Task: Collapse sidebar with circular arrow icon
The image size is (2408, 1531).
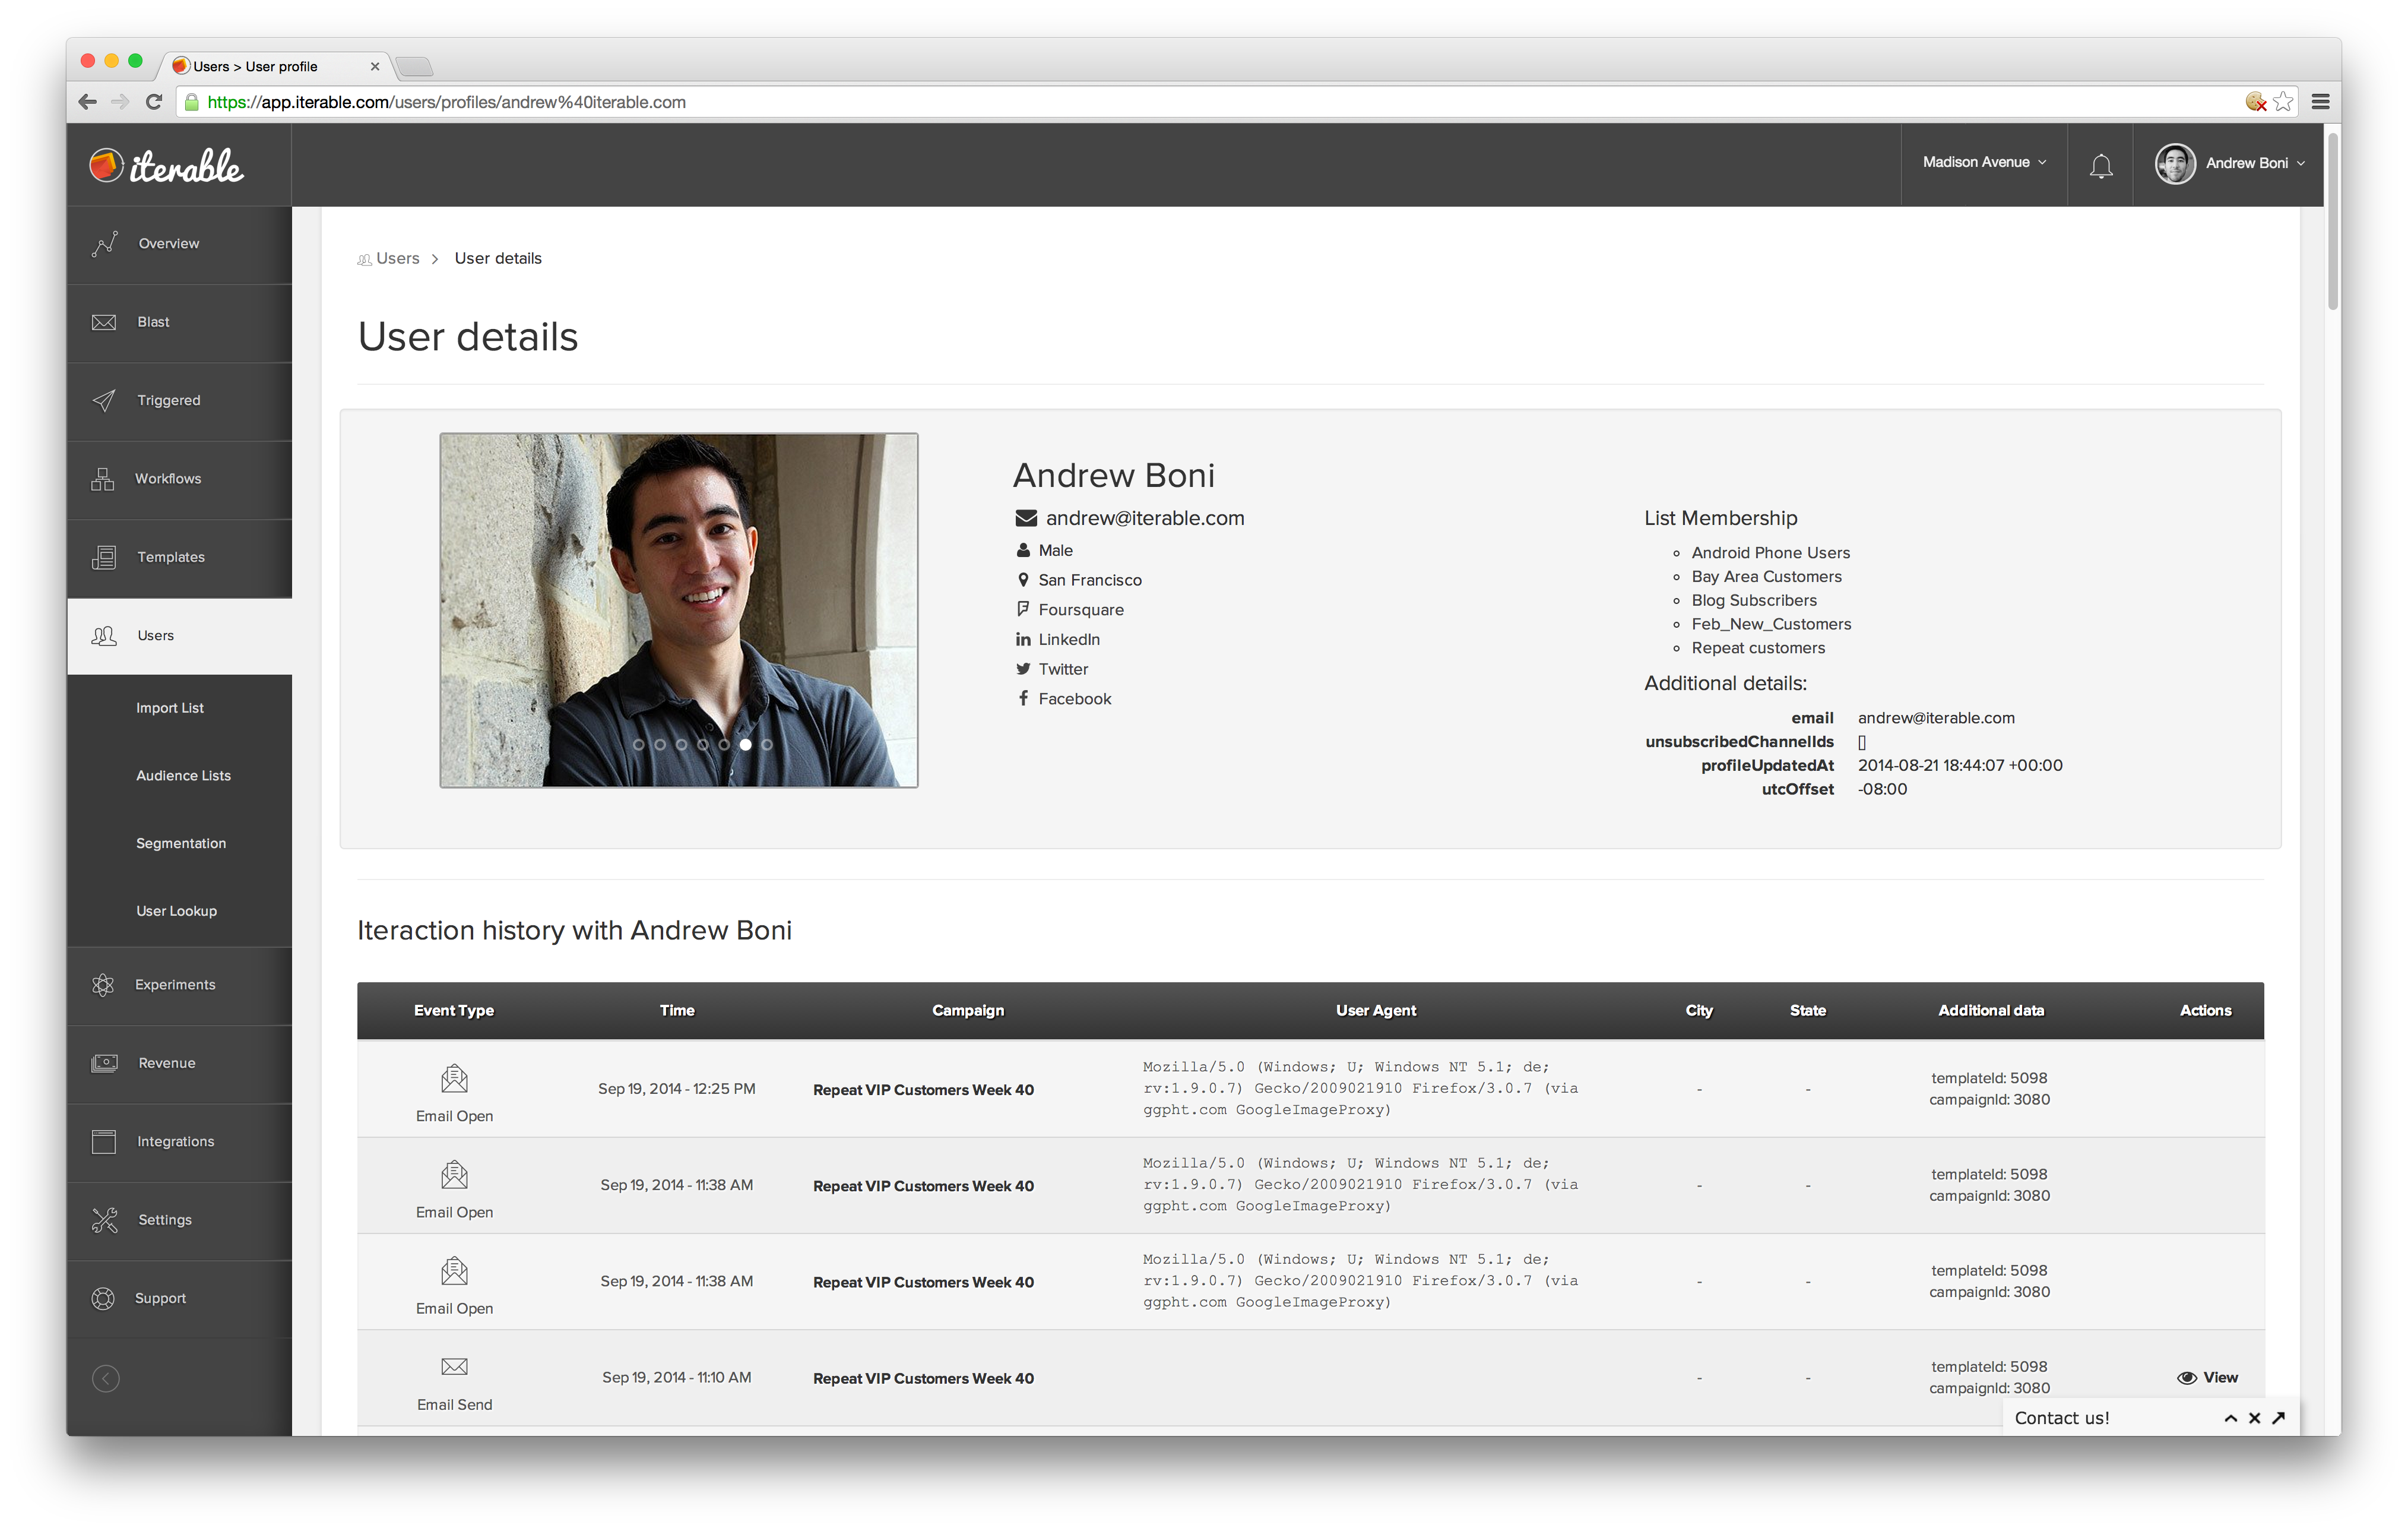Action: (106, 1379)
